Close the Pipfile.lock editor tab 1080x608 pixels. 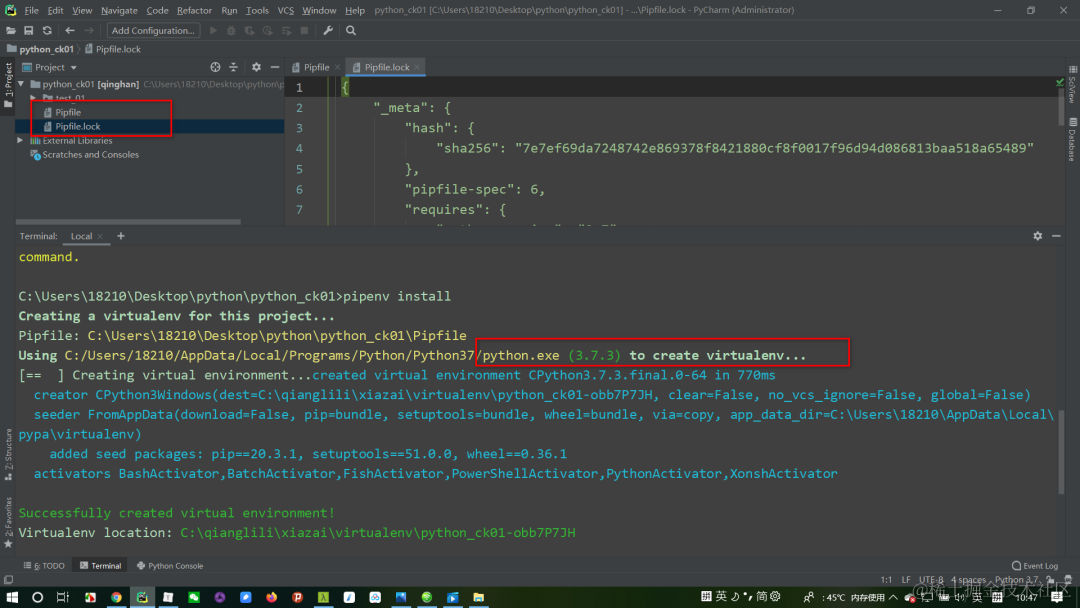coord(417,67)
